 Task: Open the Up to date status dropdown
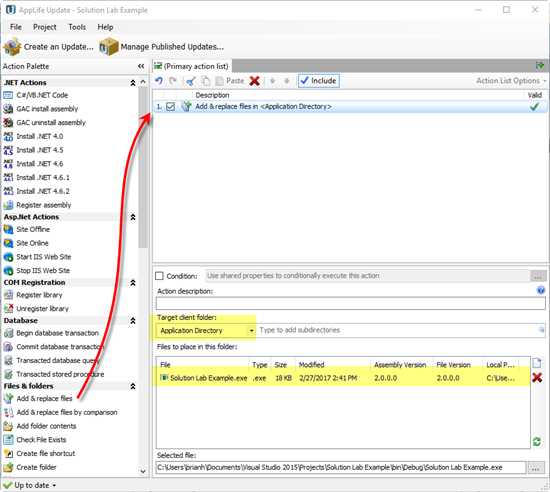[x=30, y=485]
